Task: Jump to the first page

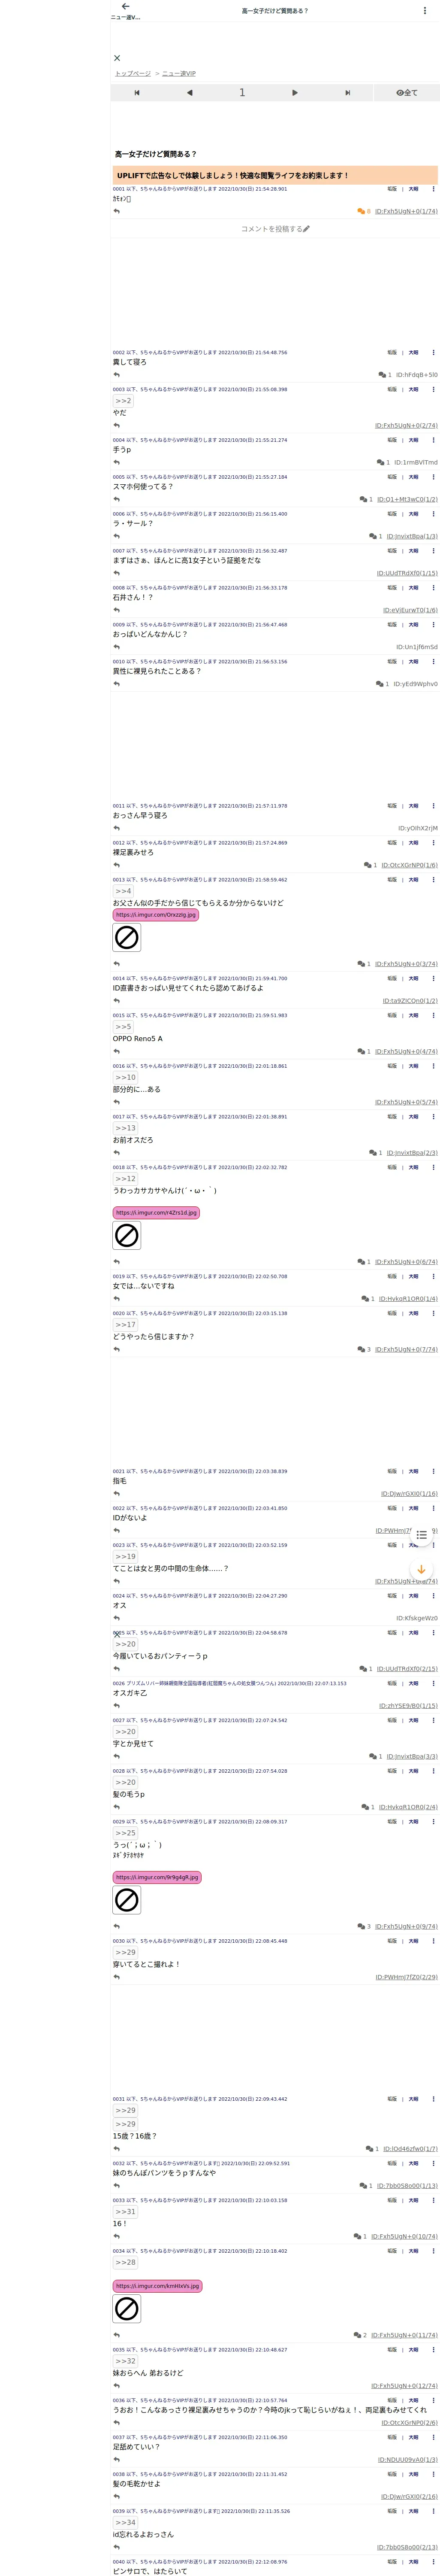Action: (x=137, y=93)
